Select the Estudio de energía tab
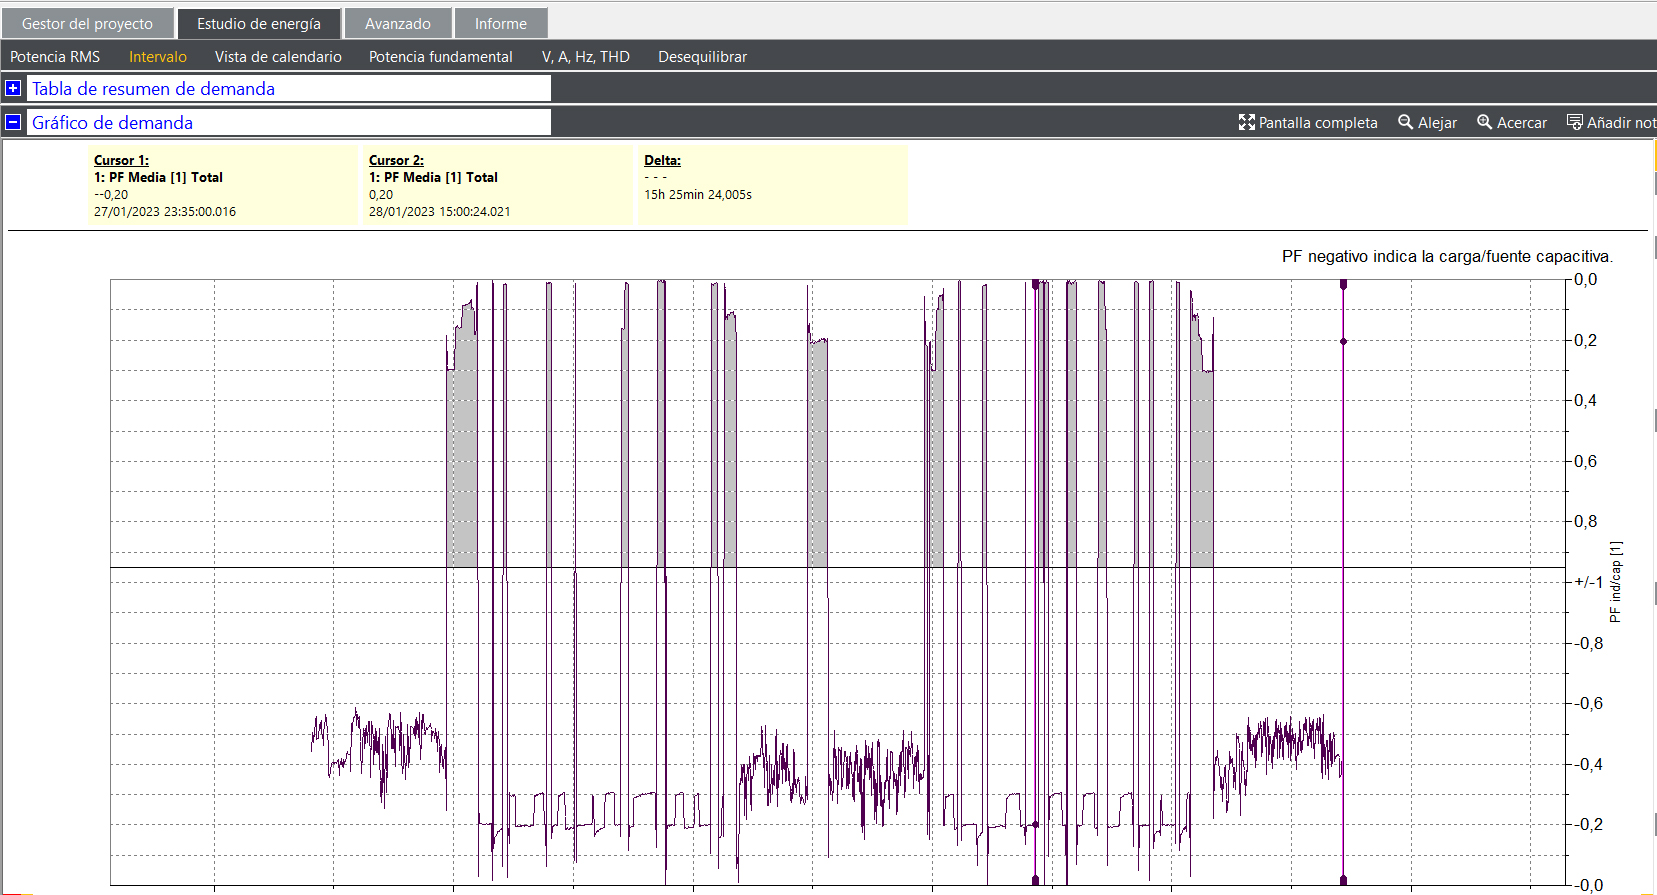The height and width of the screenshot is (895, 1657). coord(259,24)
